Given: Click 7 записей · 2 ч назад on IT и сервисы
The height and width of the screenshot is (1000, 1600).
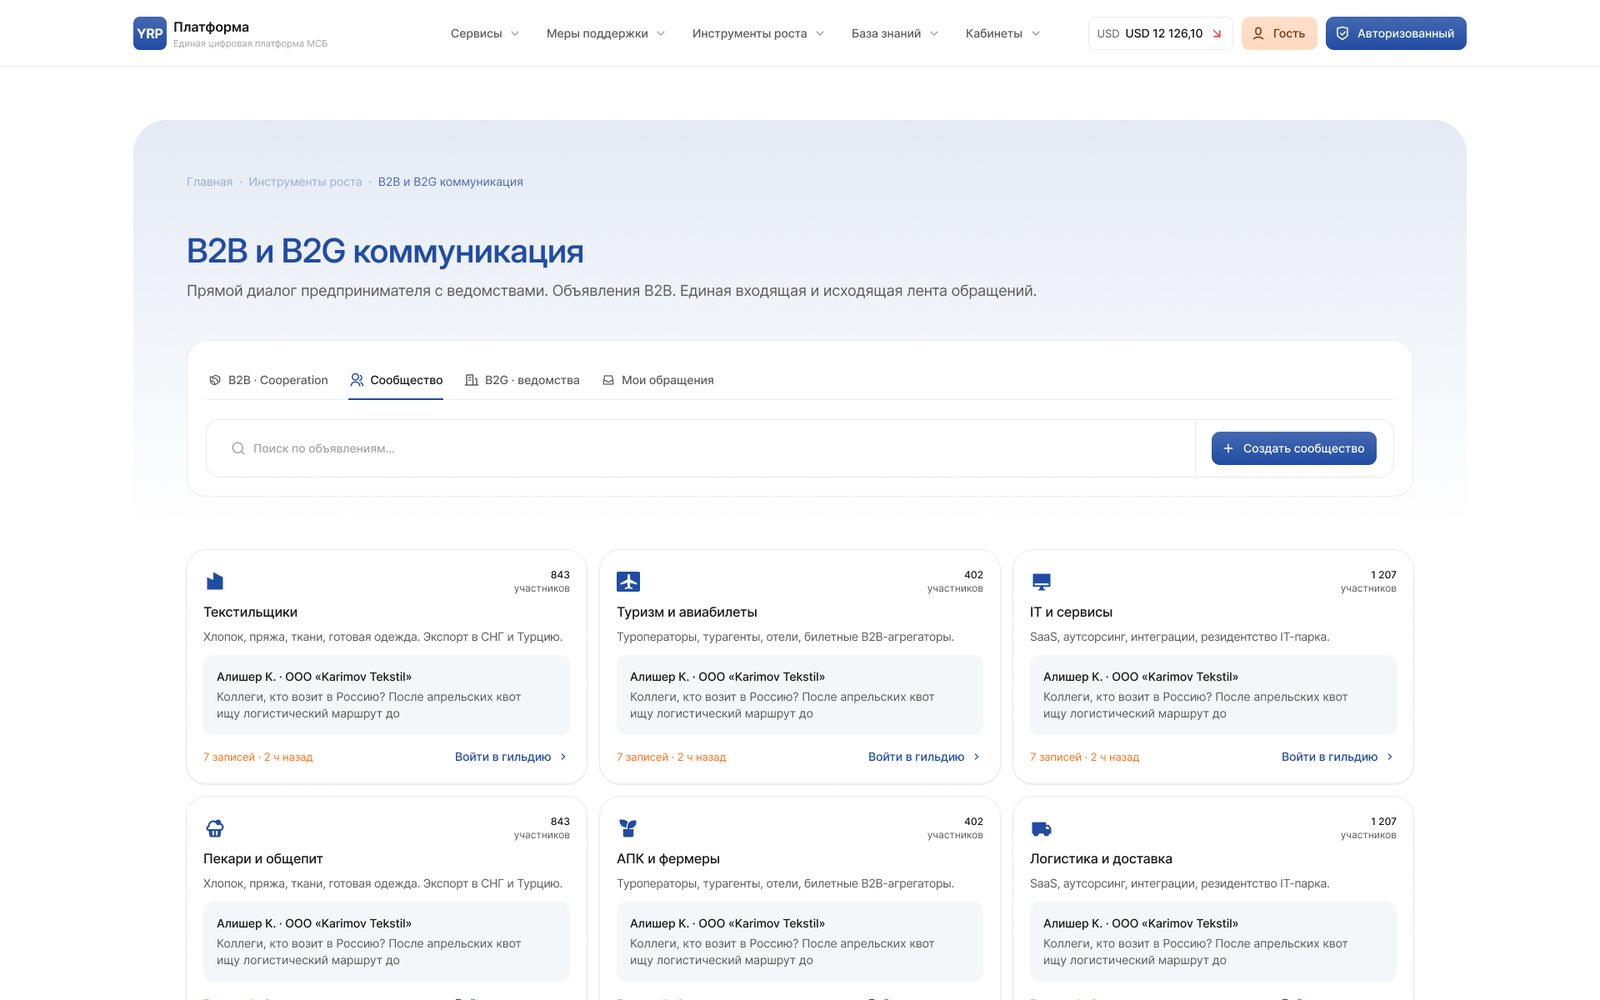Looking at the screenshot, I should (1085, 757).
